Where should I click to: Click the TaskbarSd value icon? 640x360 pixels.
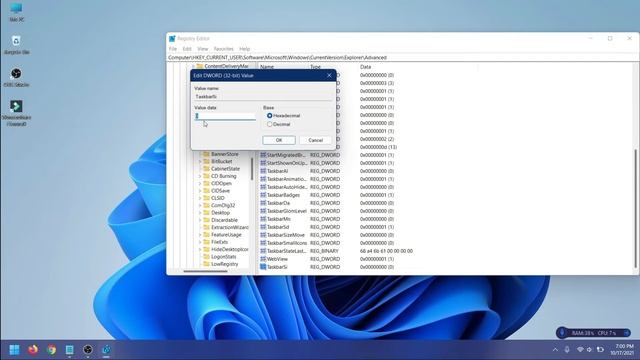pos(263,227)
